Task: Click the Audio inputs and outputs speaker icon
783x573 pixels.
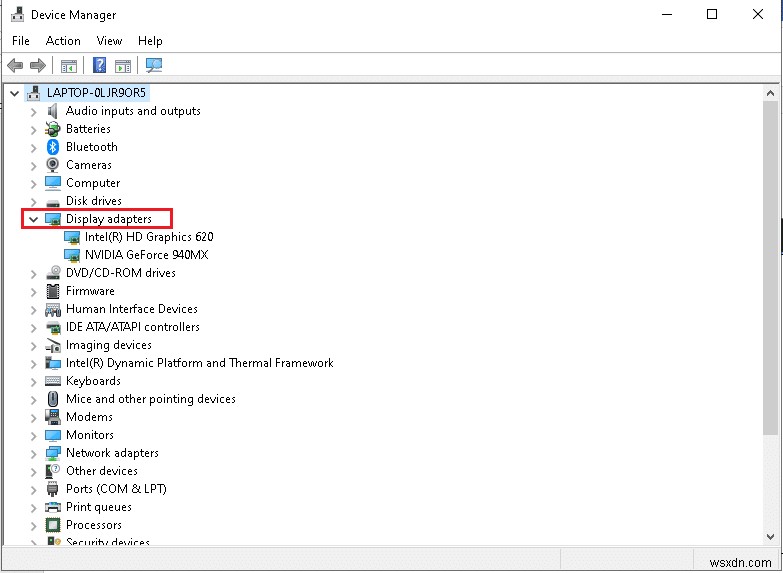Action: click(52, 111)
